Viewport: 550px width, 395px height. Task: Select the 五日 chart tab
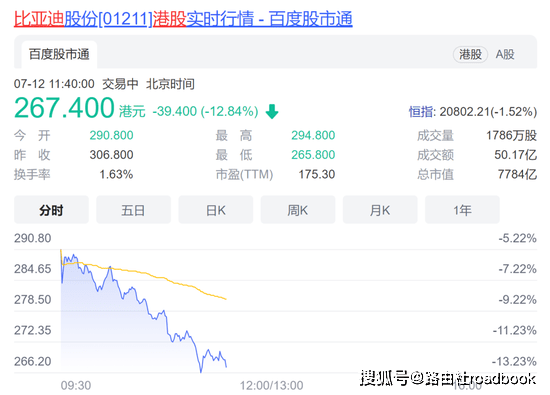[x=133, y=210]
